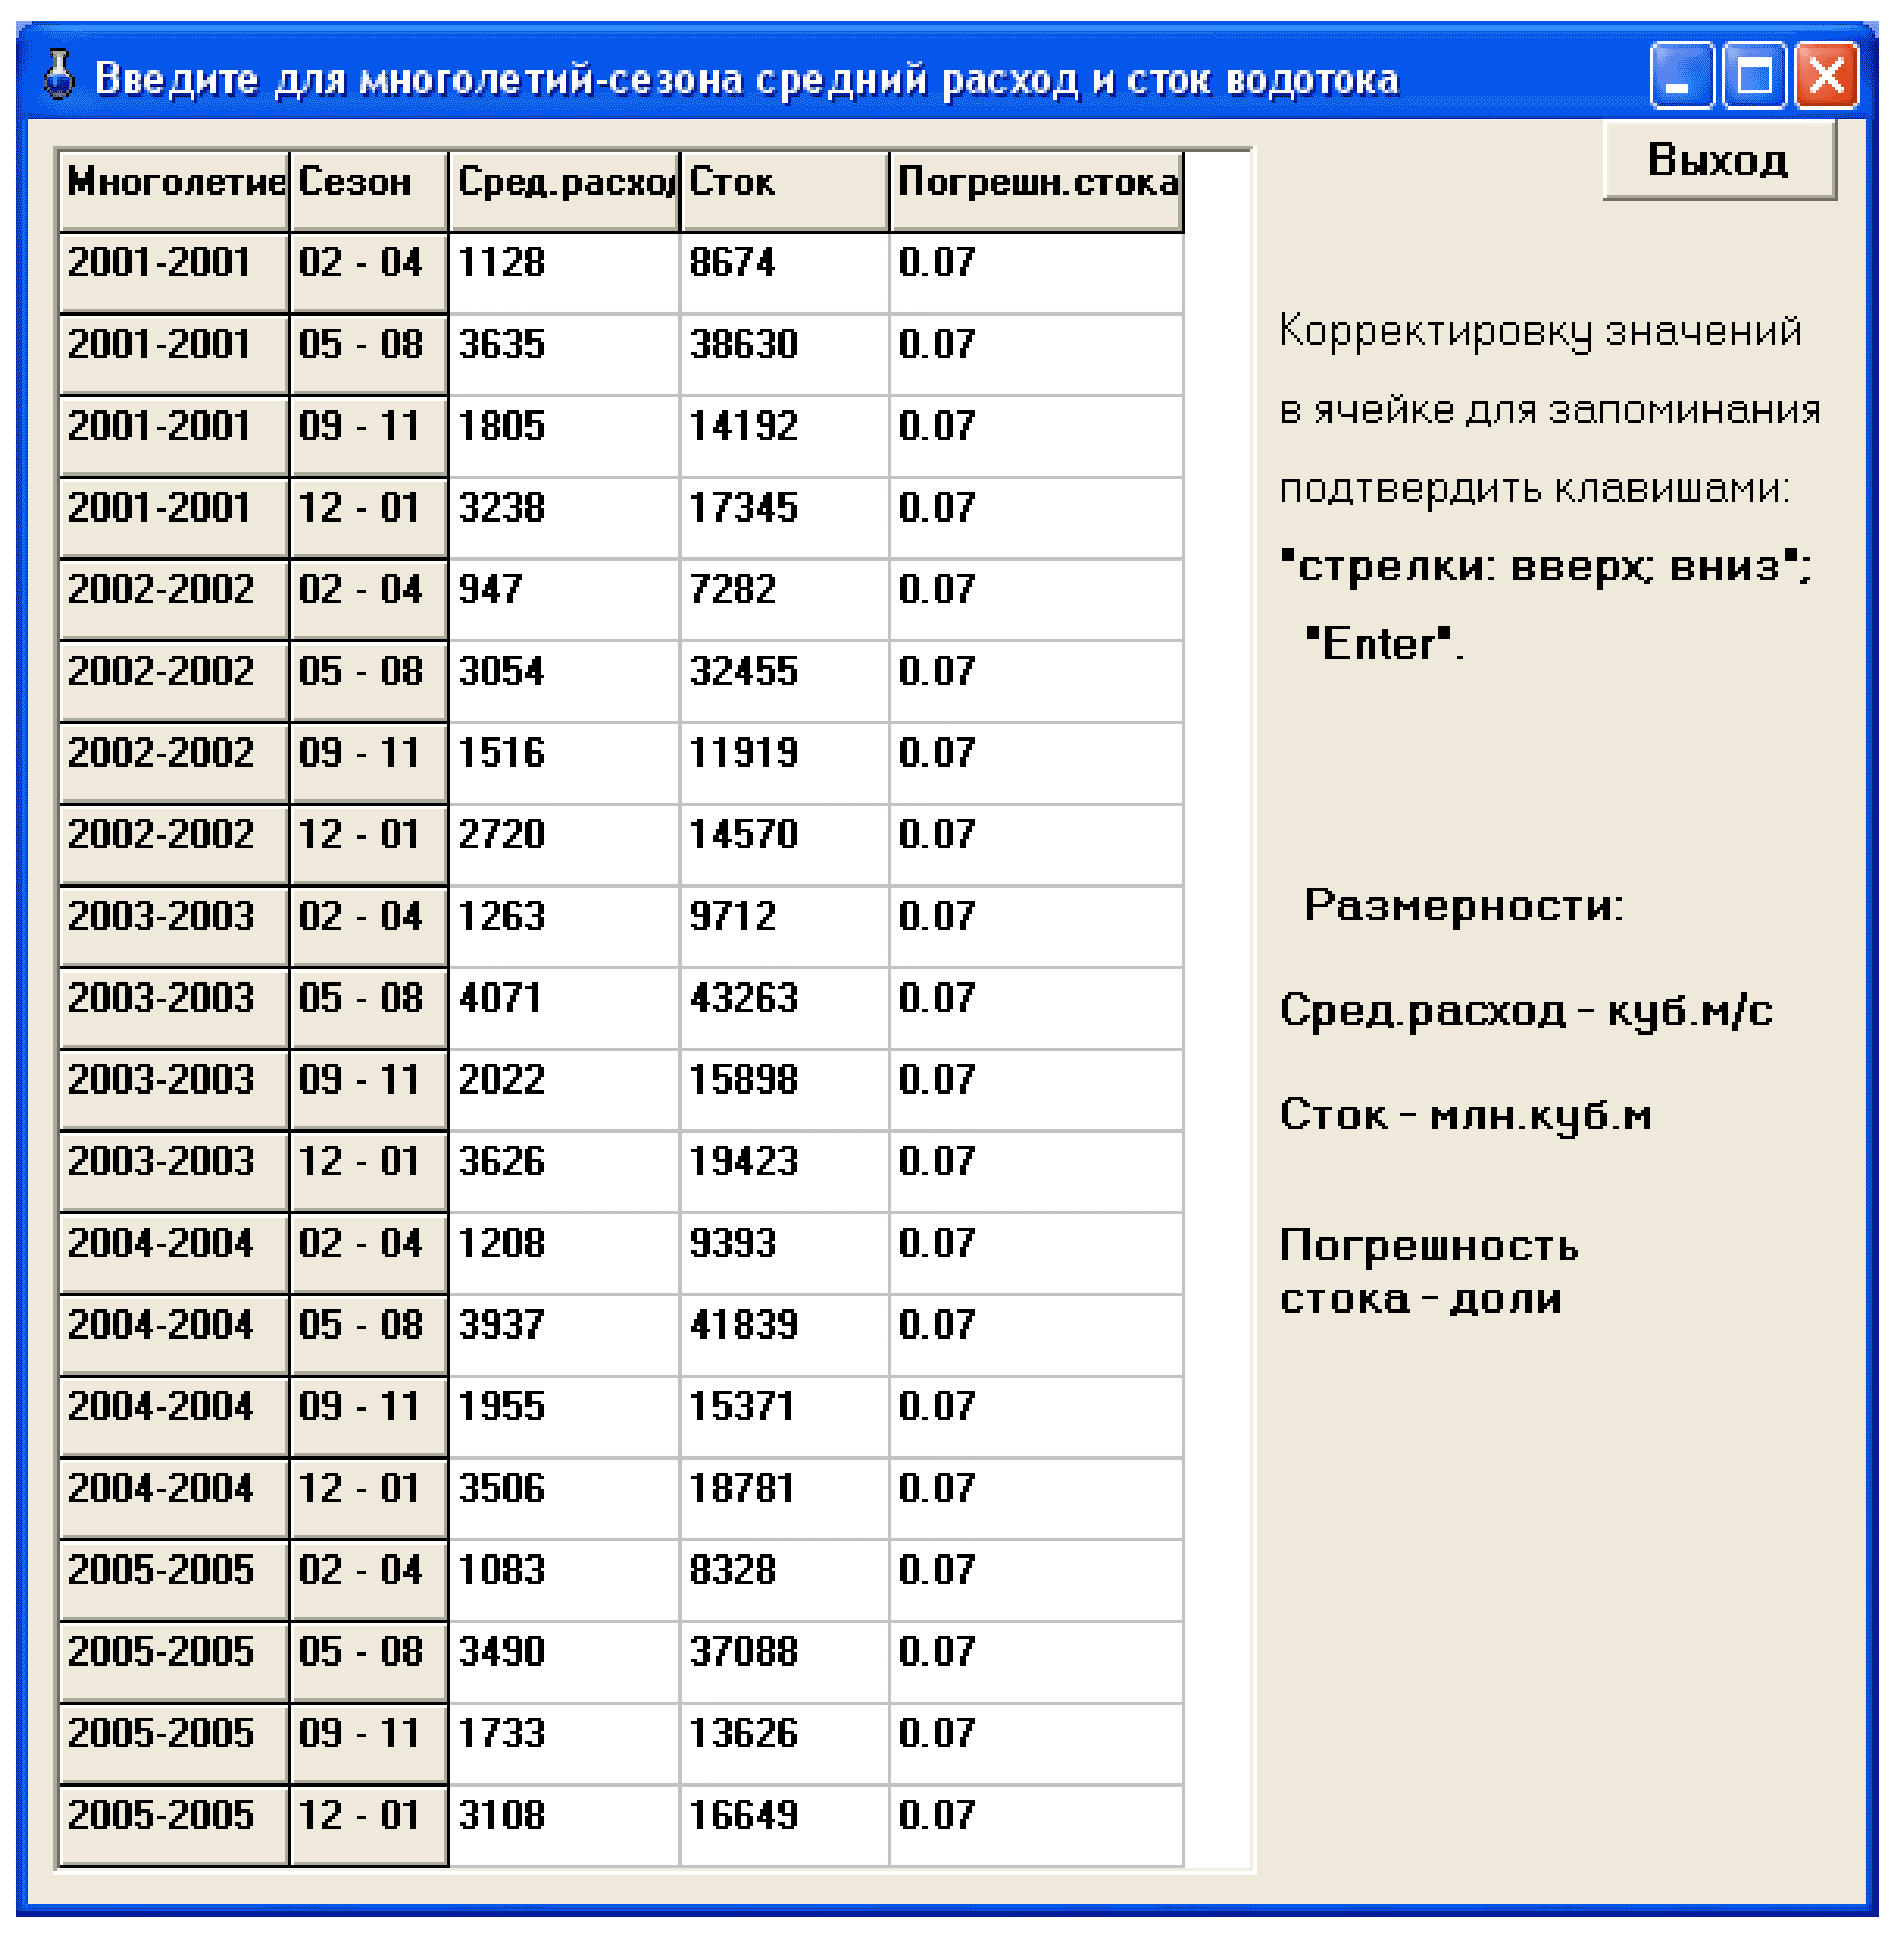Edit error cell 0.07 in 2001-2001 02 - 04 row
The image size is (1900, 1938).
(x=1036, y=273)
